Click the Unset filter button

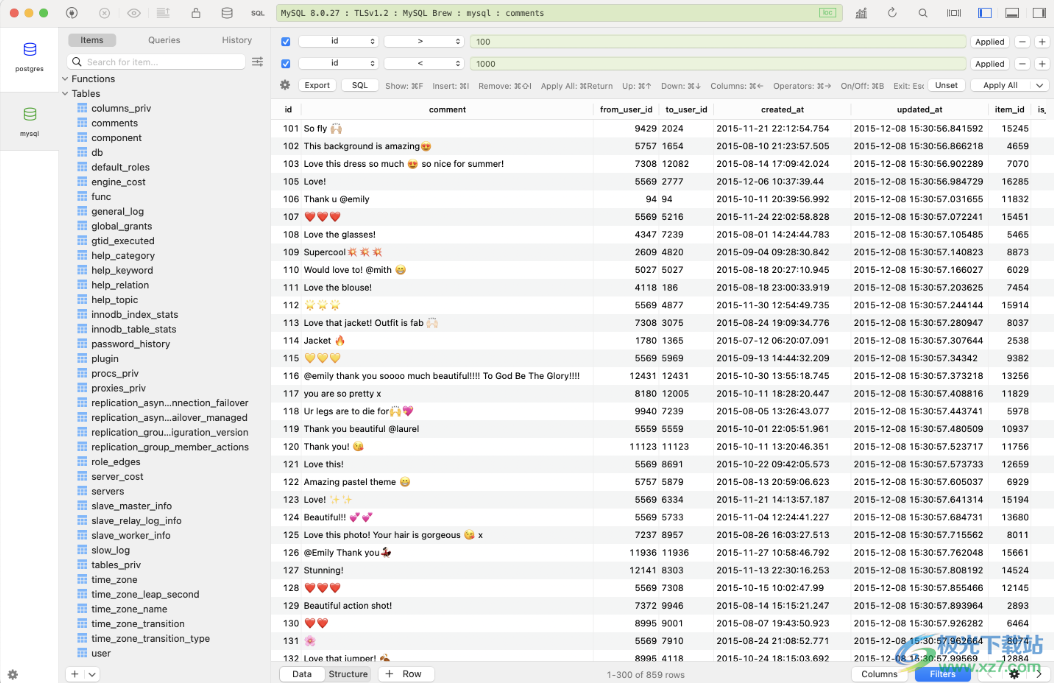pyautogui.click(x=946, y=86)
